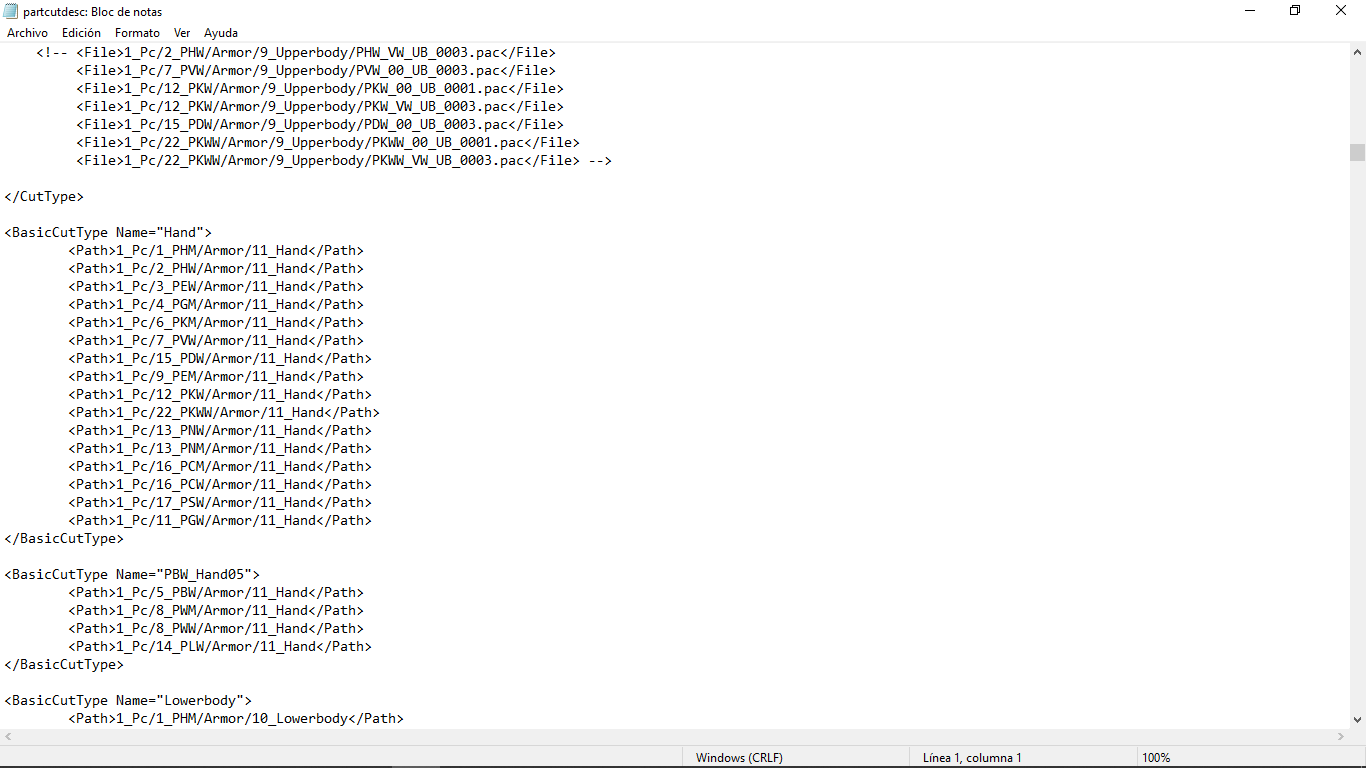Open the Formato menu

coord(137,33)
